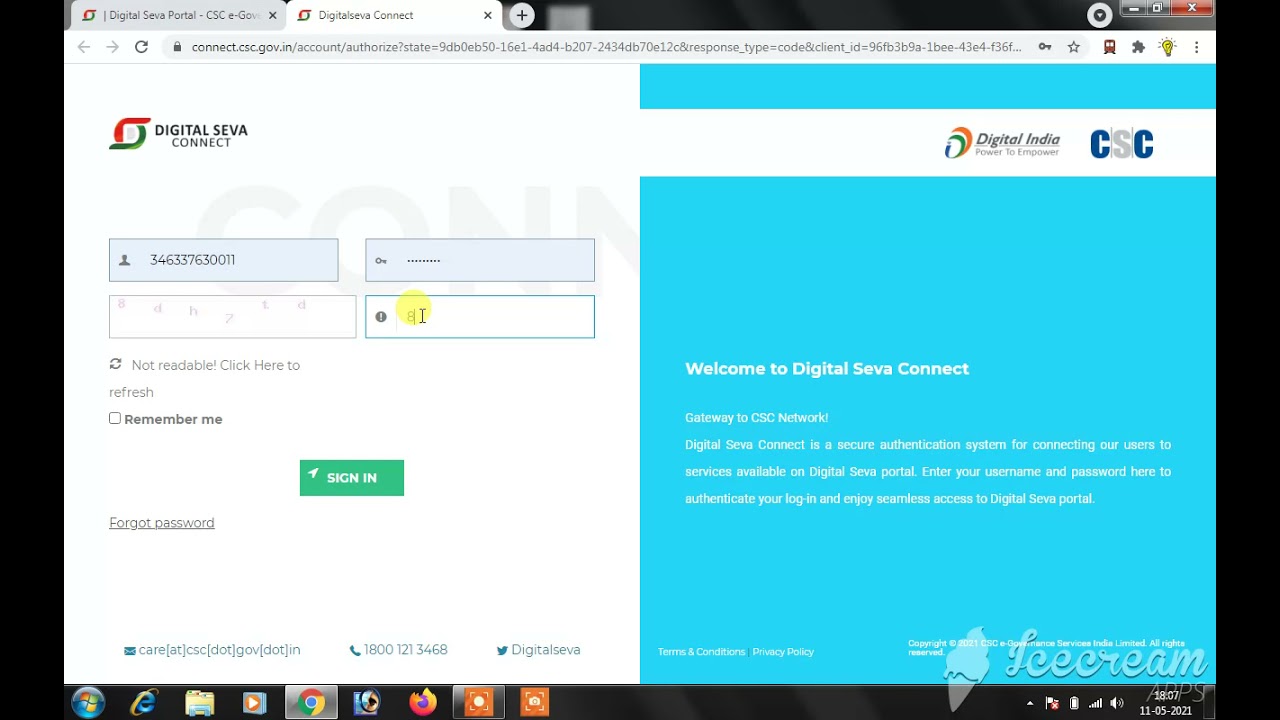This screenshot has width=1280, height=720.
Task: Click the 'Gateway to CSC Network!' text
Action: pyautogui.click(x=756, y=418)
